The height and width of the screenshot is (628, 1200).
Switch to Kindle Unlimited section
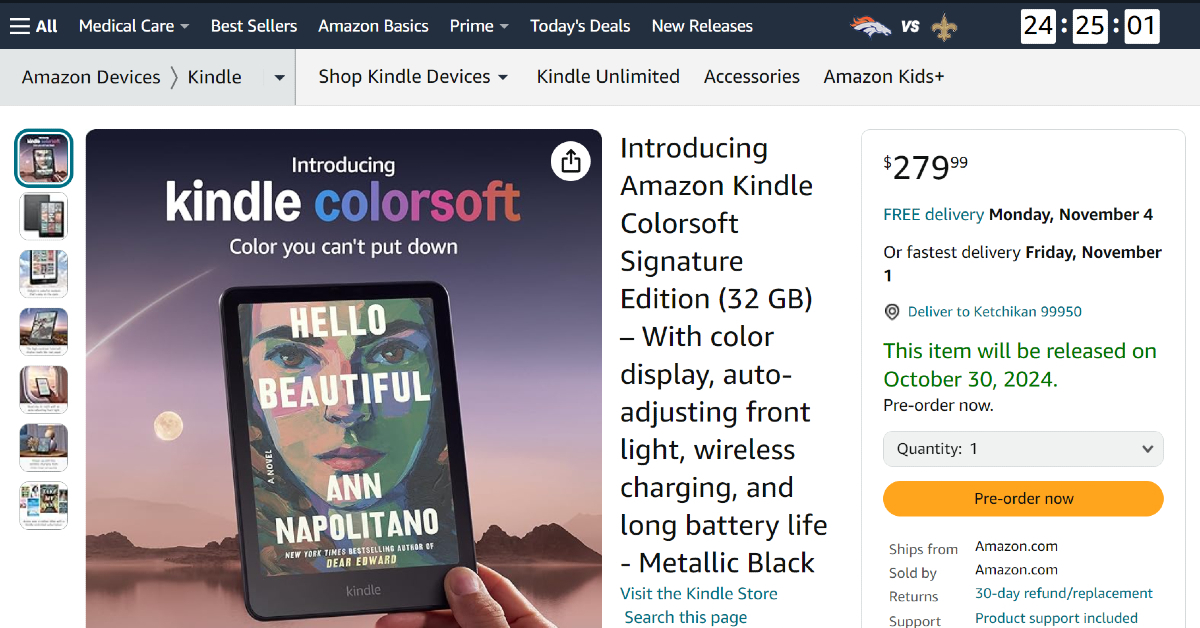pos(607,76)
